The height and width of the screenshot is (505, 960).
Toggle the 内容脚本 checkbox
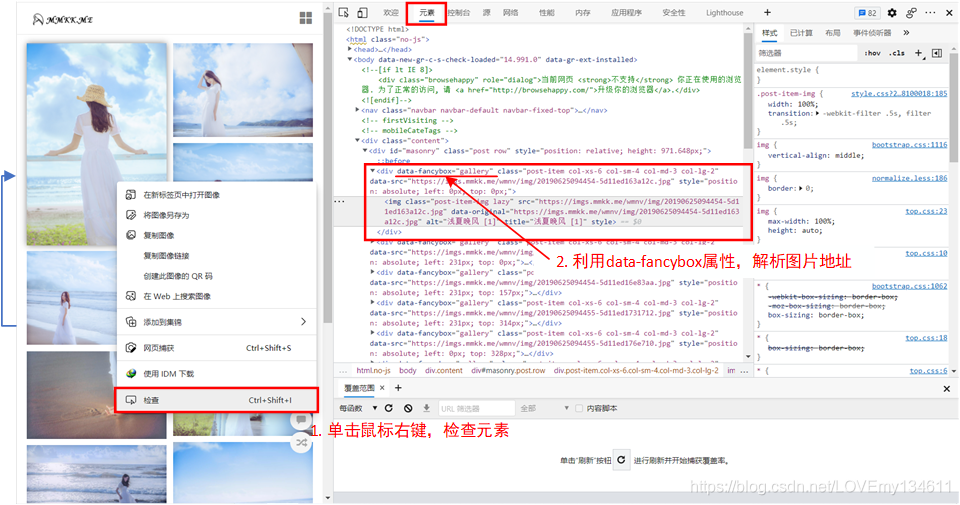click(x=579, y=408)
